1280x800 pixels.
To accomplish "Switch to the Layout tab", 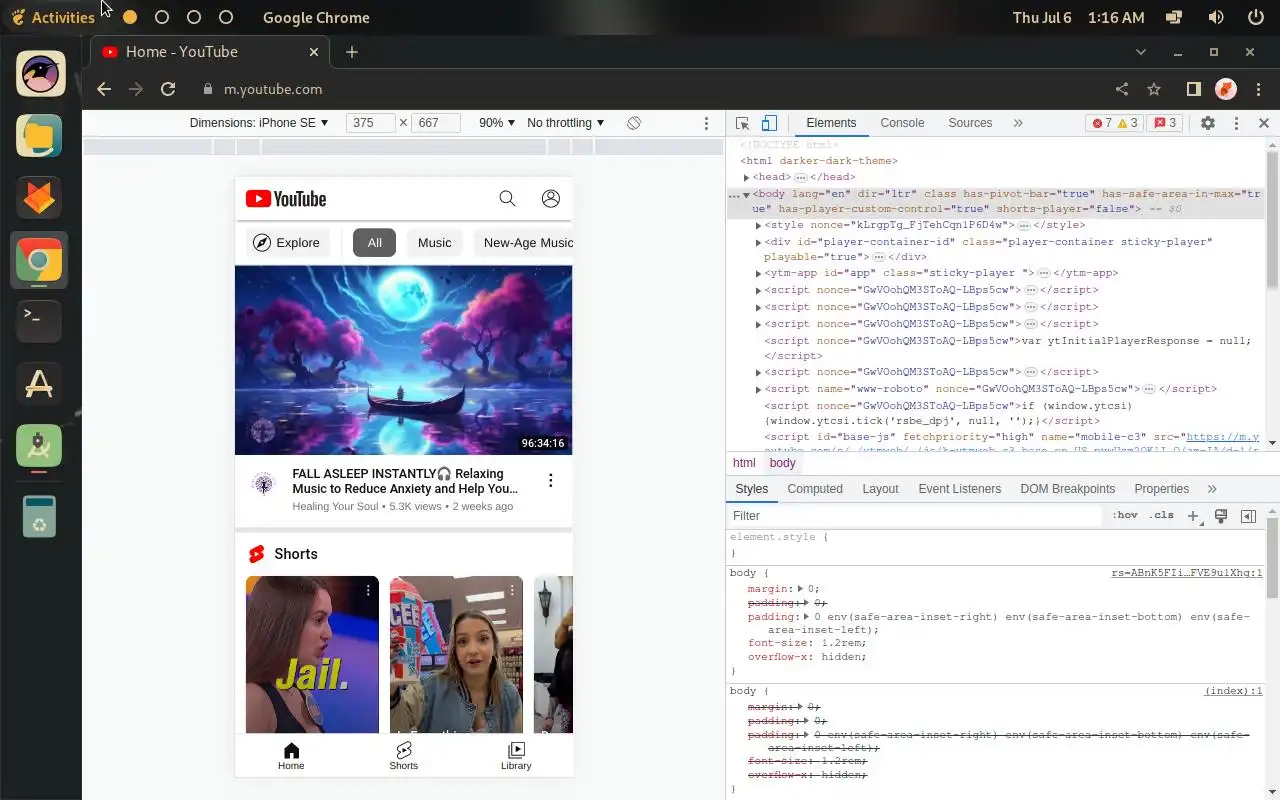I will click(x=880, y=489).
